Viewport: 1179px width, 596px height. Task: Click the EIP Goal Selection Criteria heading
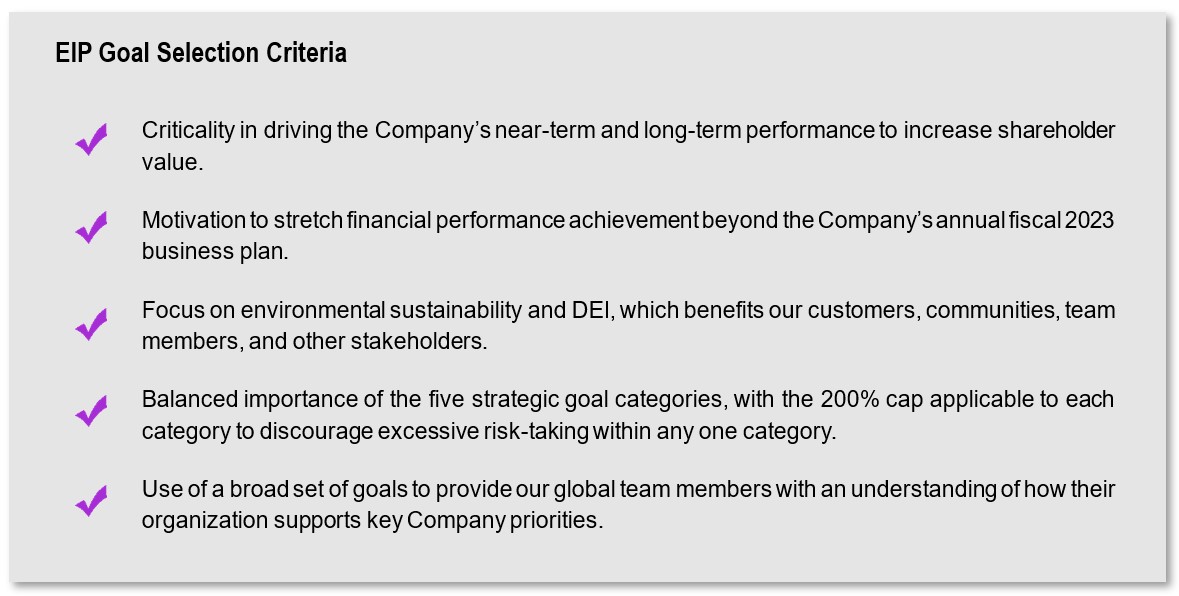coord(201,53)
